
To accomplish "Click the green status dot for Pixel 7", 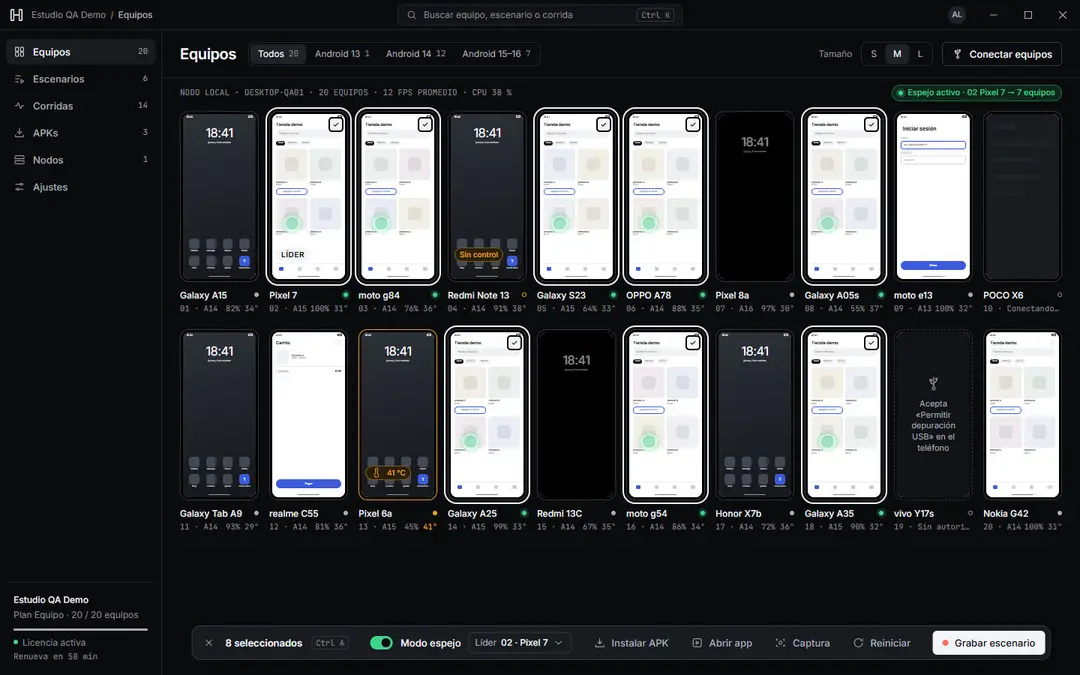I will click(x=346, y=295).
